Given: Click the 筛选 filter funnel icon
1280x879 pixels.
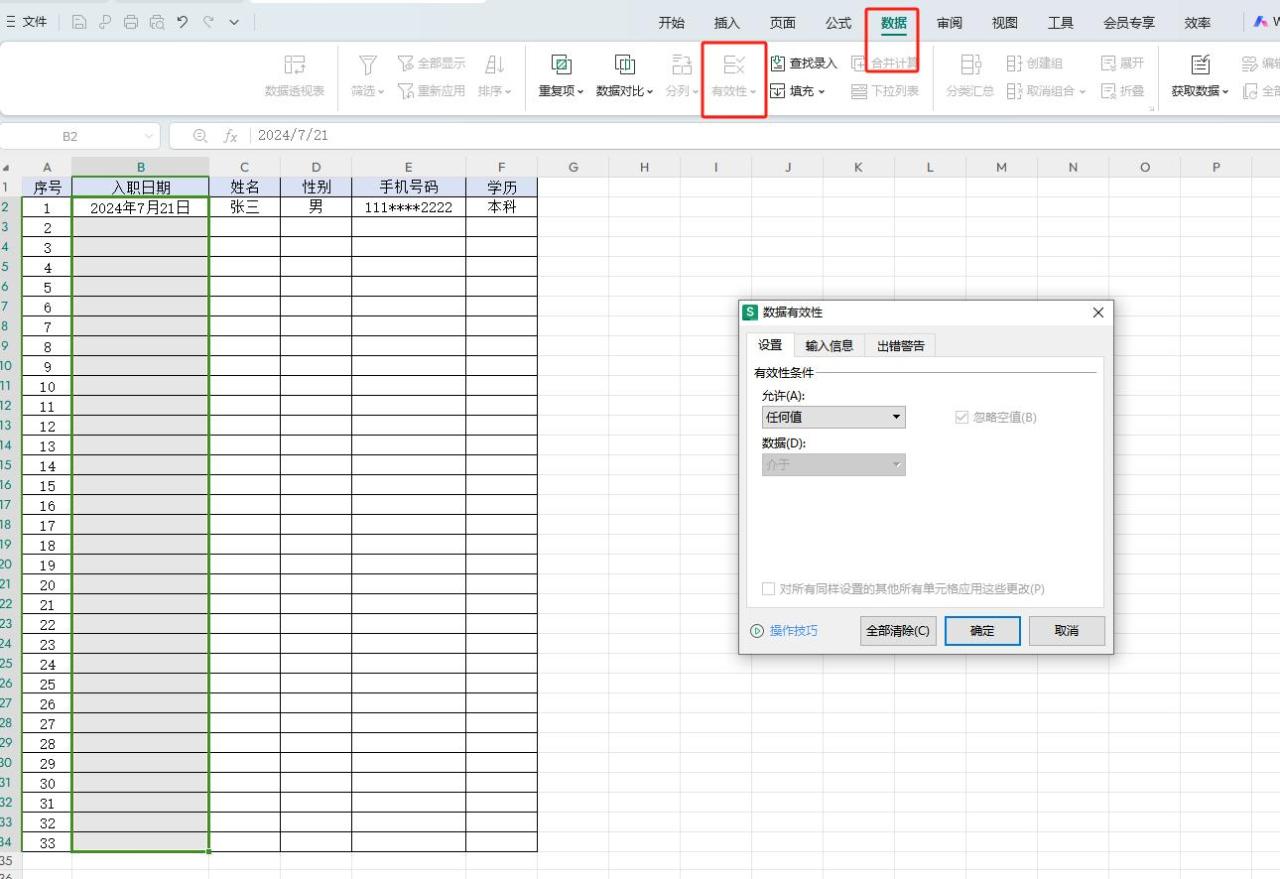Looking at the screenshot, I should coord(368,65).
